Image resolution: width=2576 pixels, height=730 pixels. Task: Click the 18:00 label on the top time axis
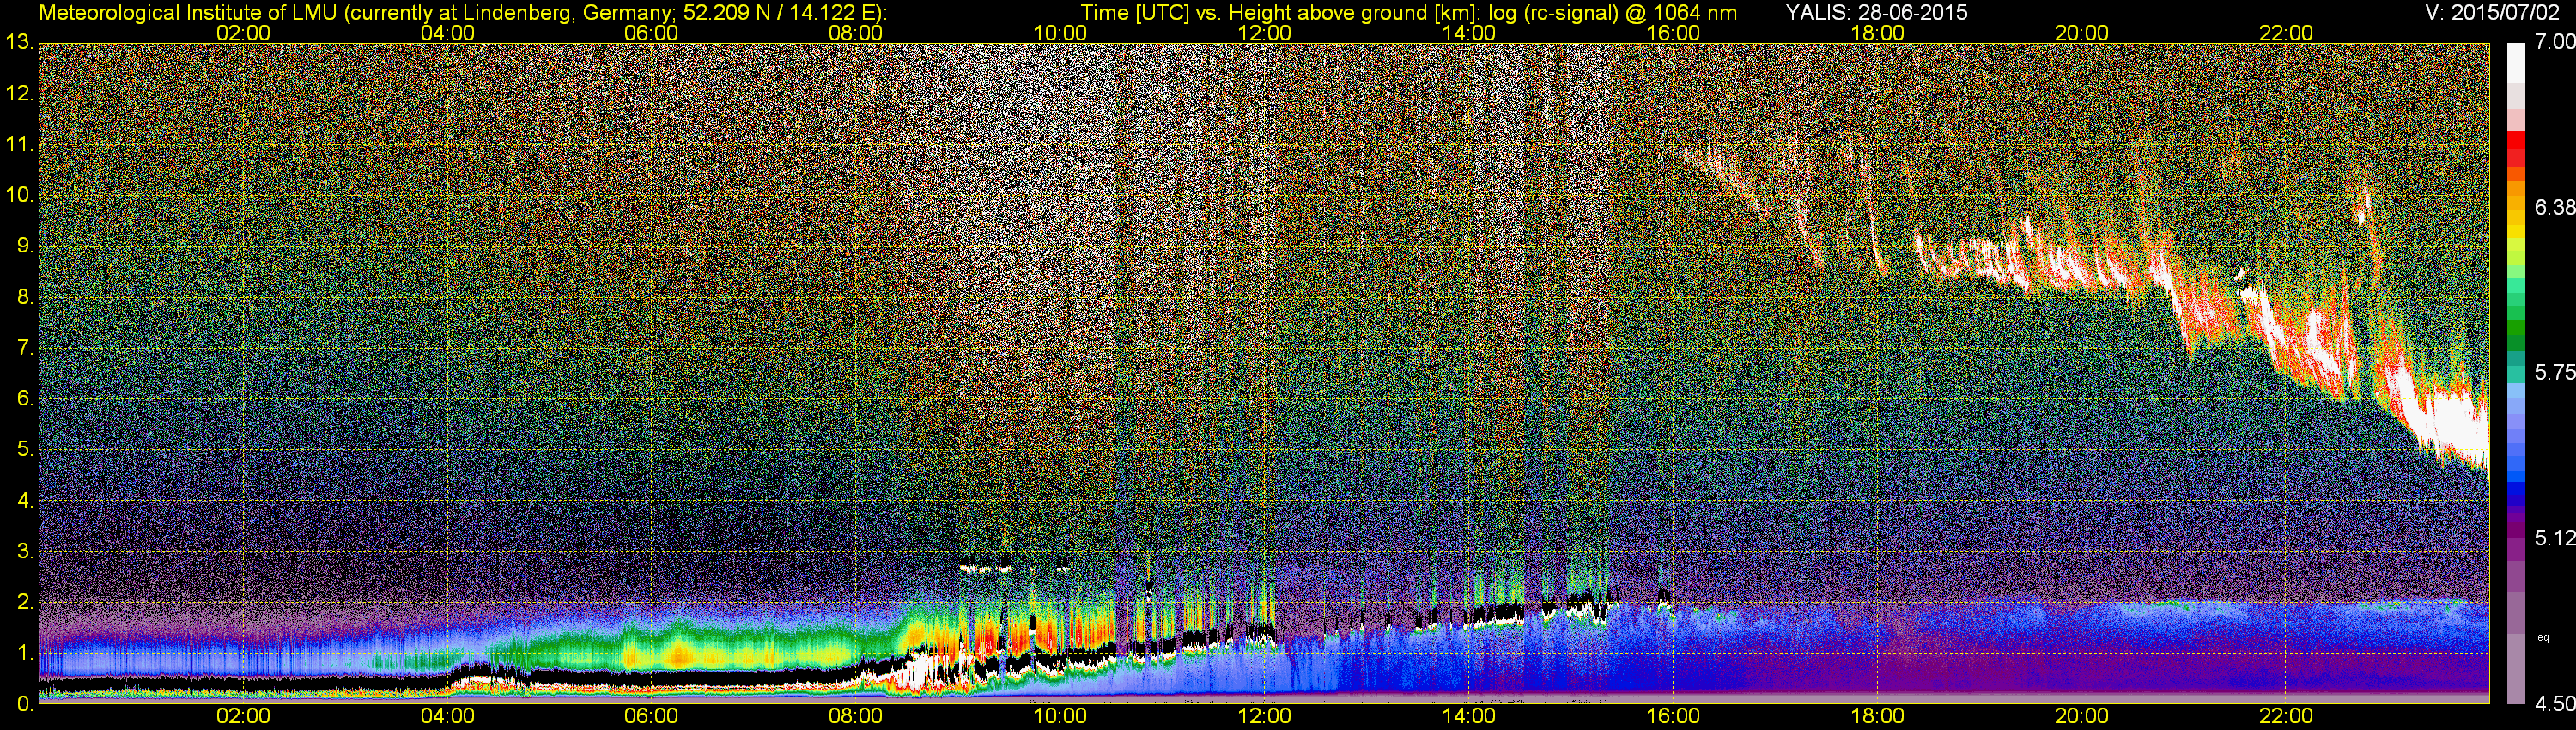(1877, 33)
